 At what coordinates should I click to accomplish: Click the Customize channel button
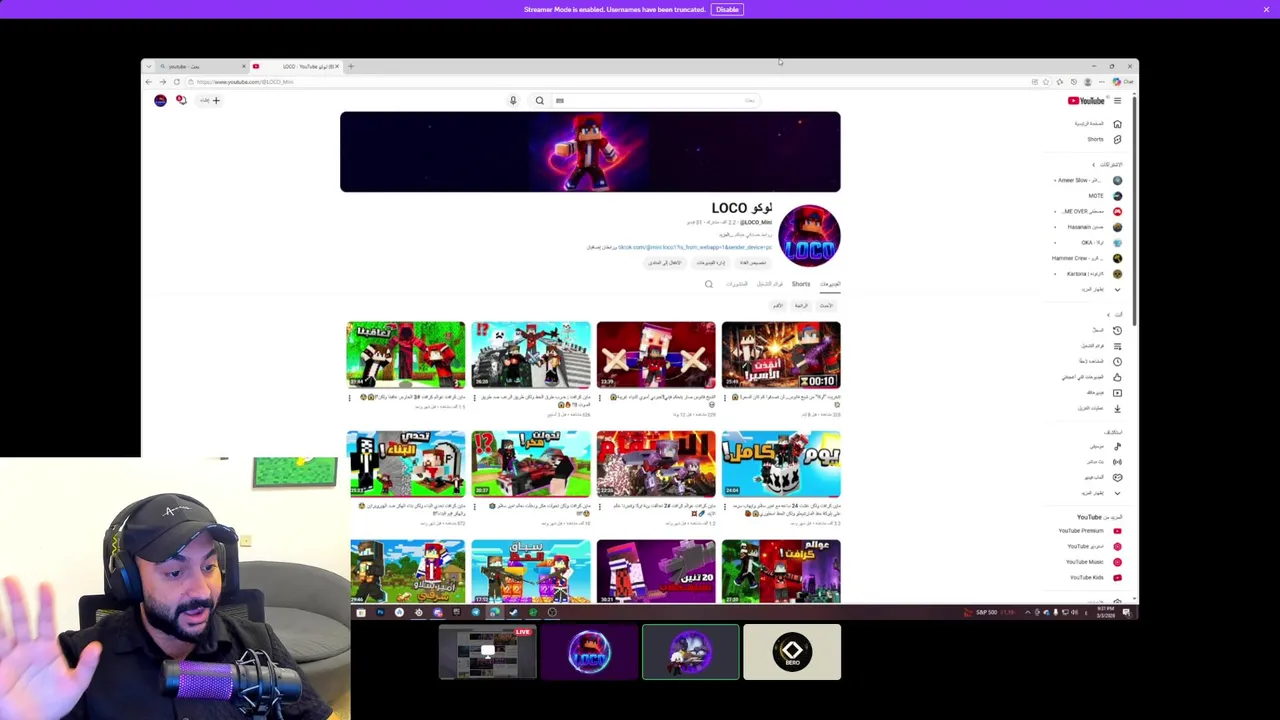coord(752,263)
